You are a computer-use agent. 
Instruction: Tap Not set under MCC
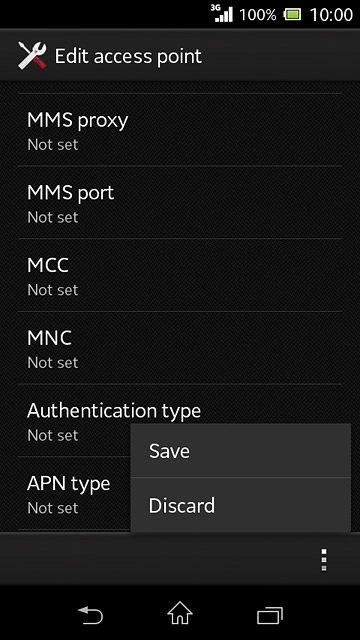point(53,290)
